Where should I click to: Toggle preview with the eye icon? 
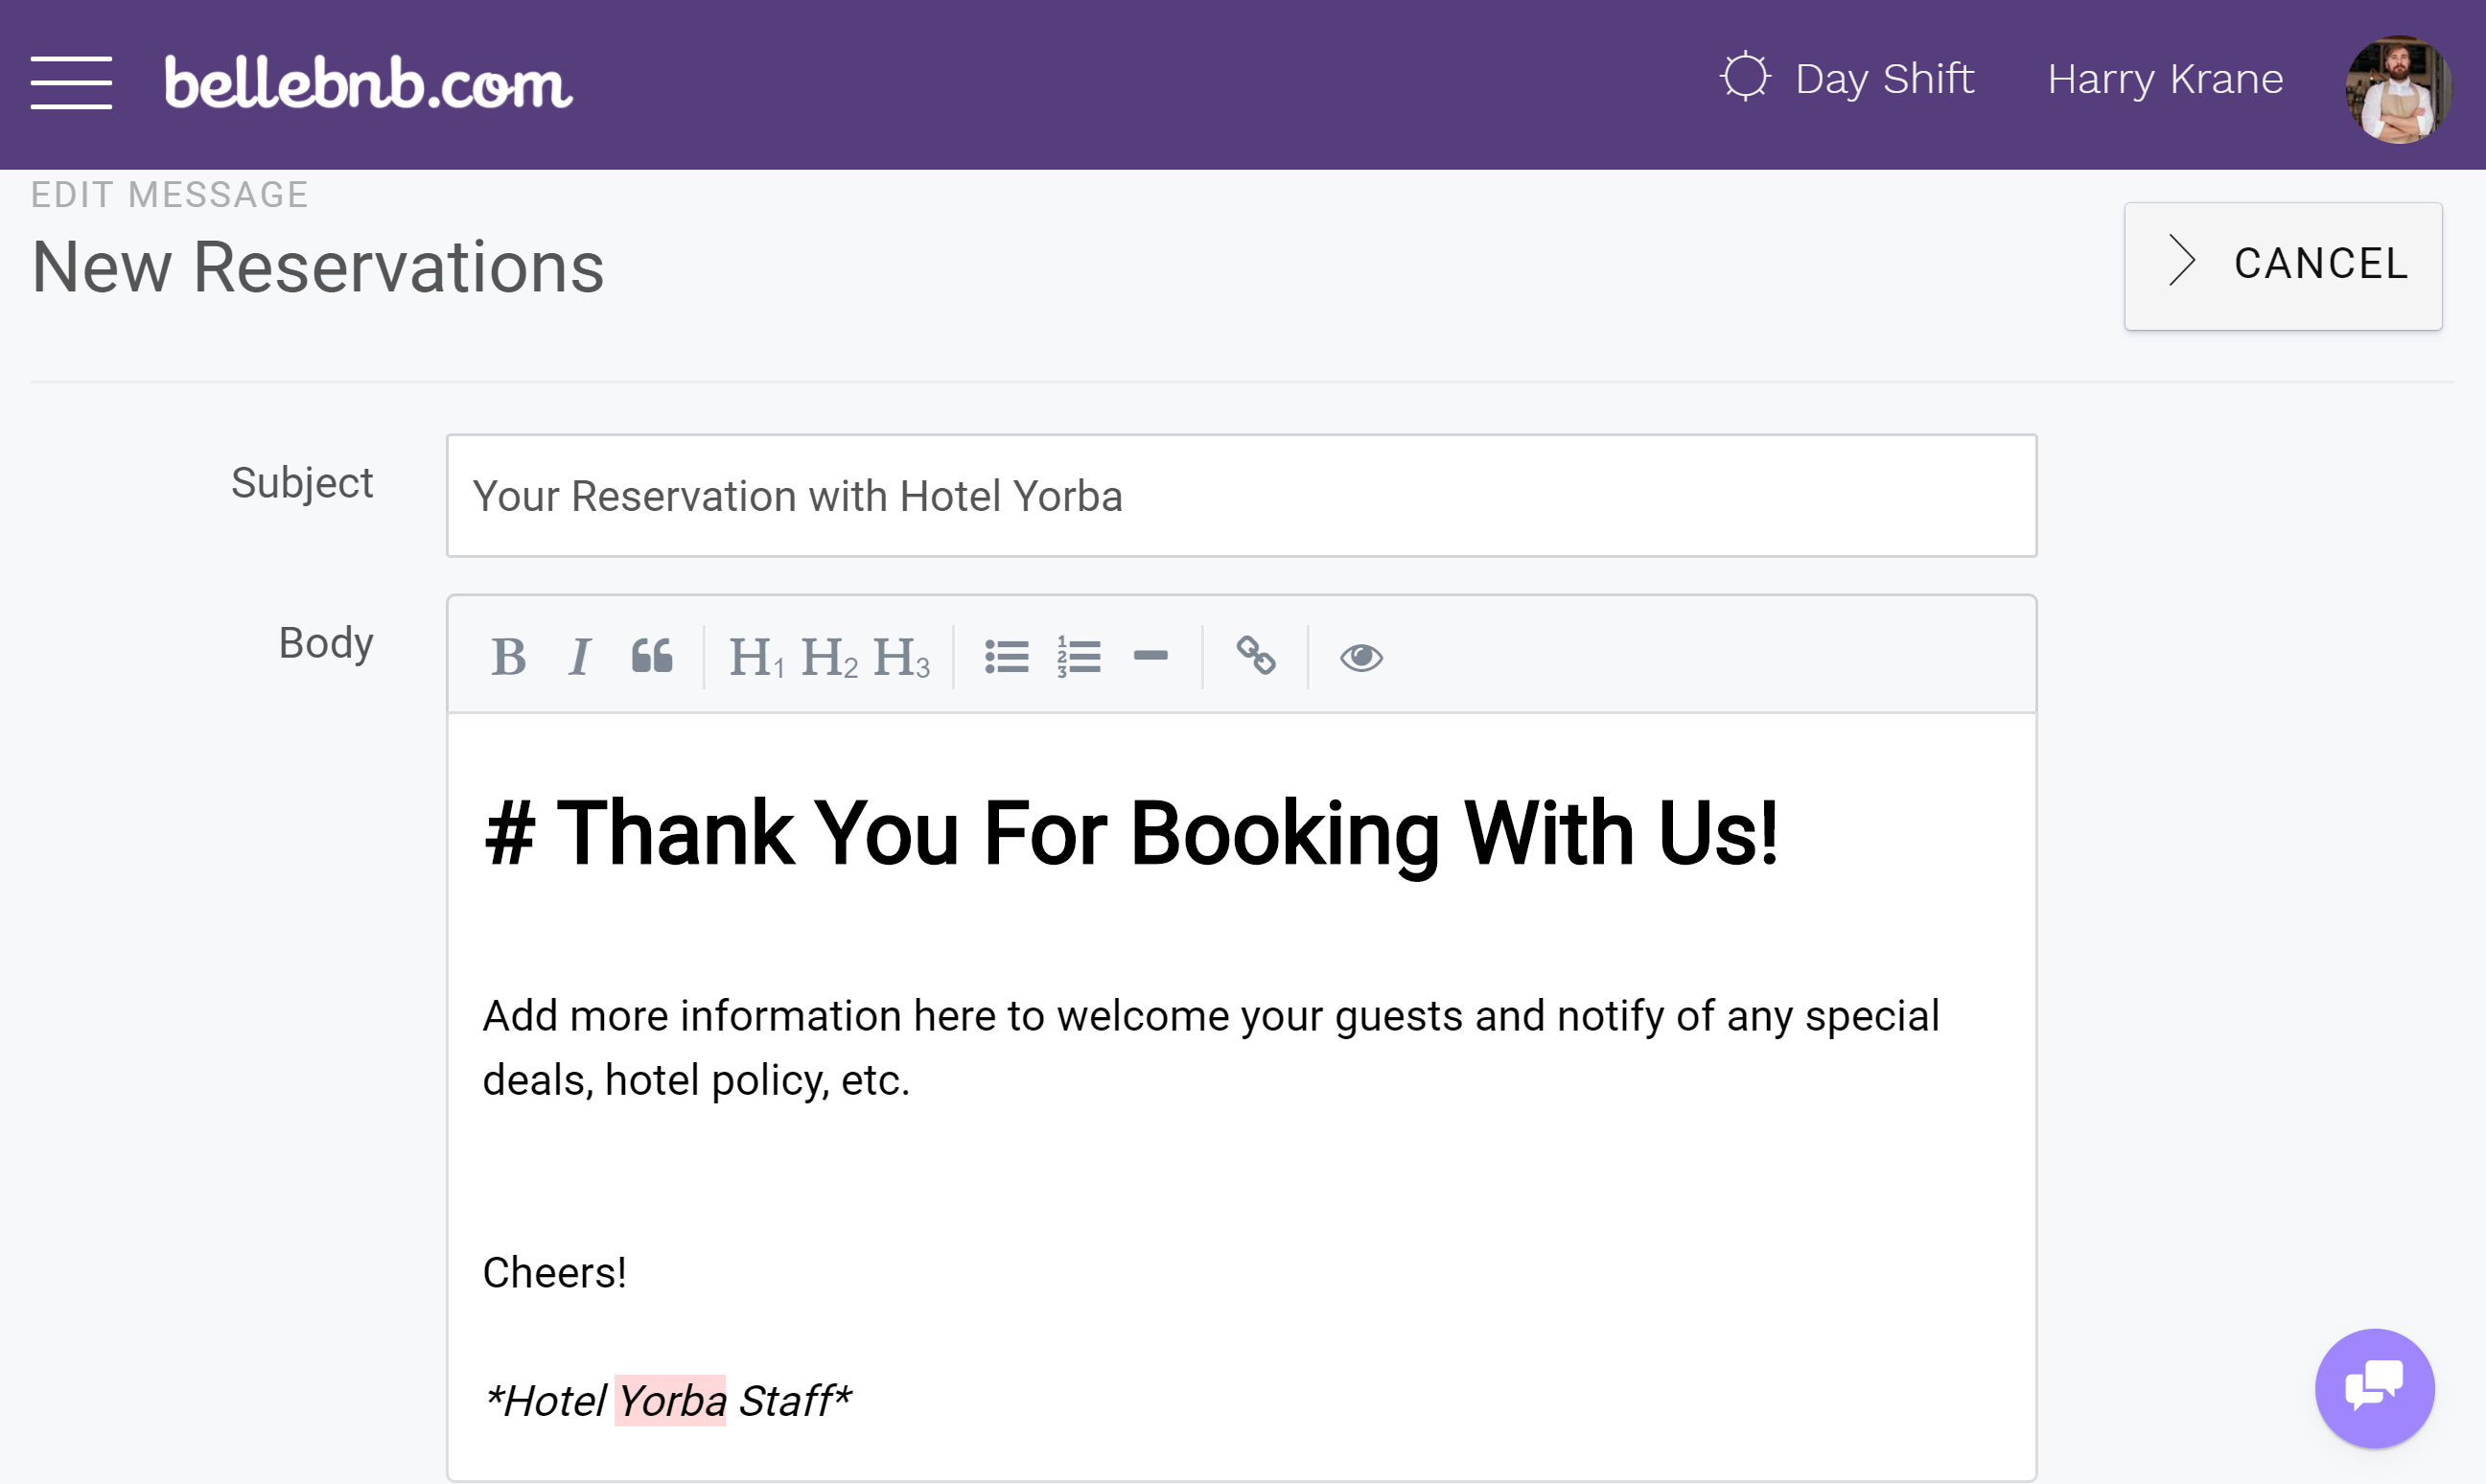point(1360,657)
